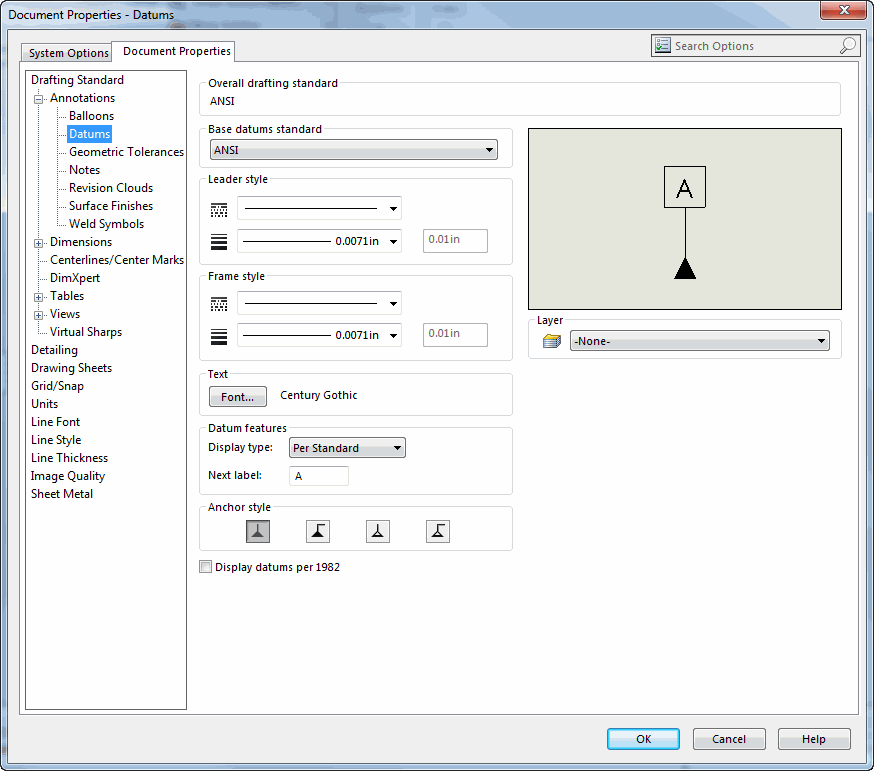Screen dimensions: 874x771
Task: Select Virtual Sharps in the tree
Action: [86, 332]
